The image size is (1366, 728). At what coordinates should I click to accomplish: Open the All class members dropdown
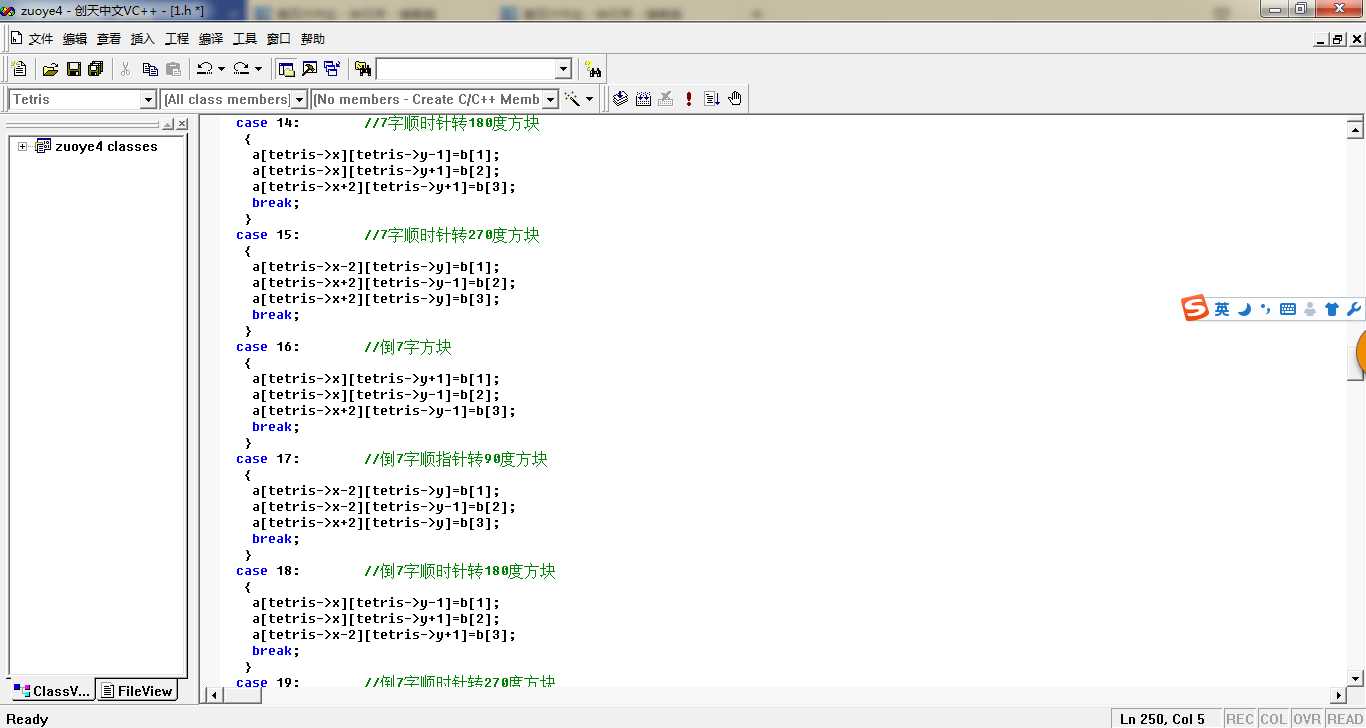[298, 100]
